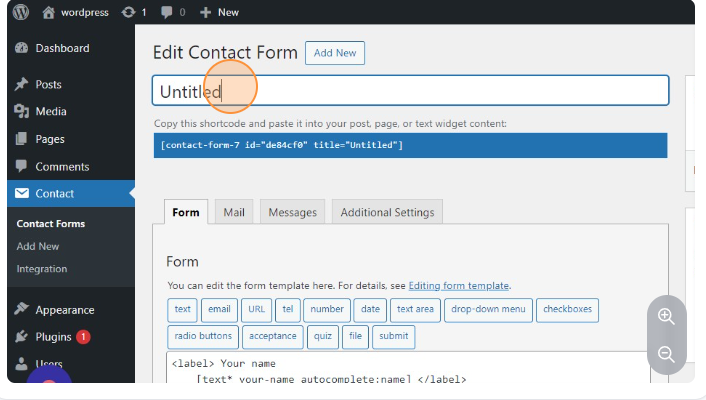Image resolution: width=706 pixels, height=400 pixels.
Task: Switch to the Mail tab
Action: (x=234, y=212)
